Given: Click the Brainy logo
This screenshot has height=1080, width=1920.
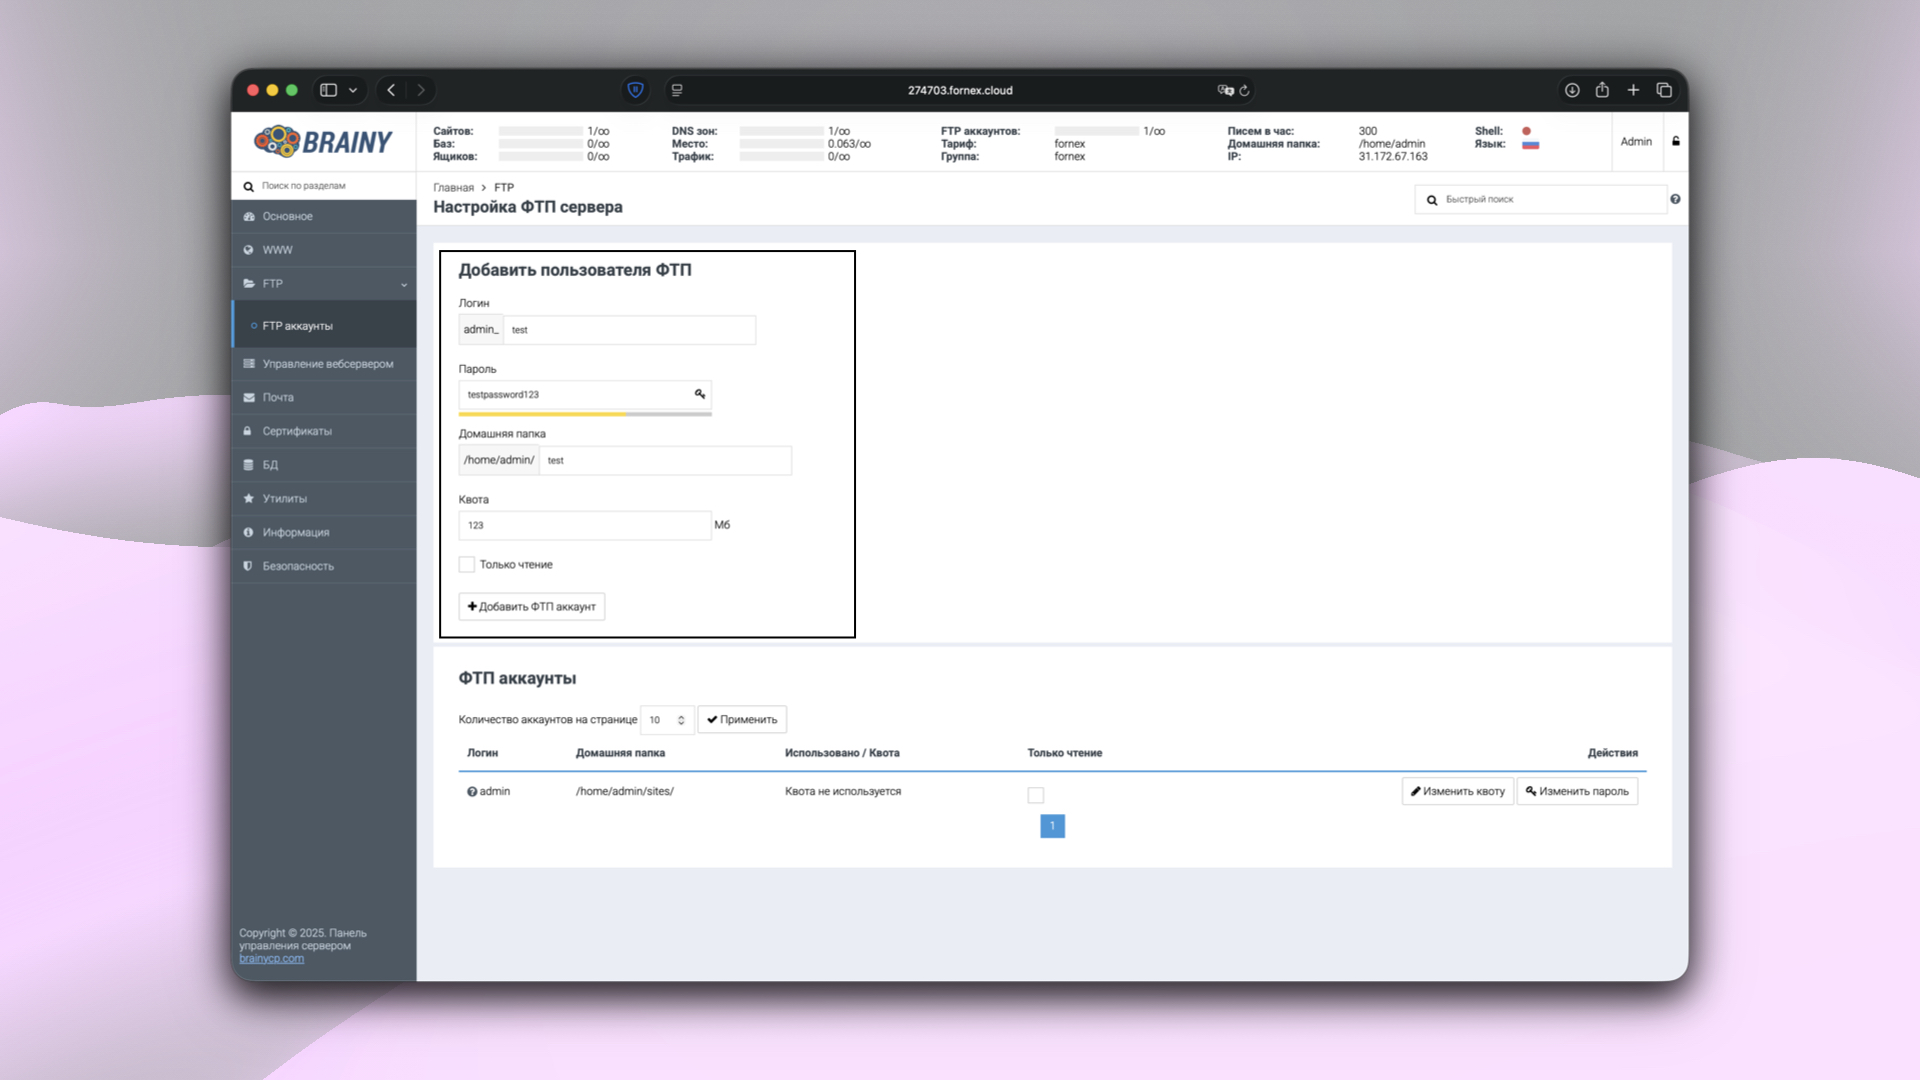Looking at the screenshot, I should click(322, 141).
